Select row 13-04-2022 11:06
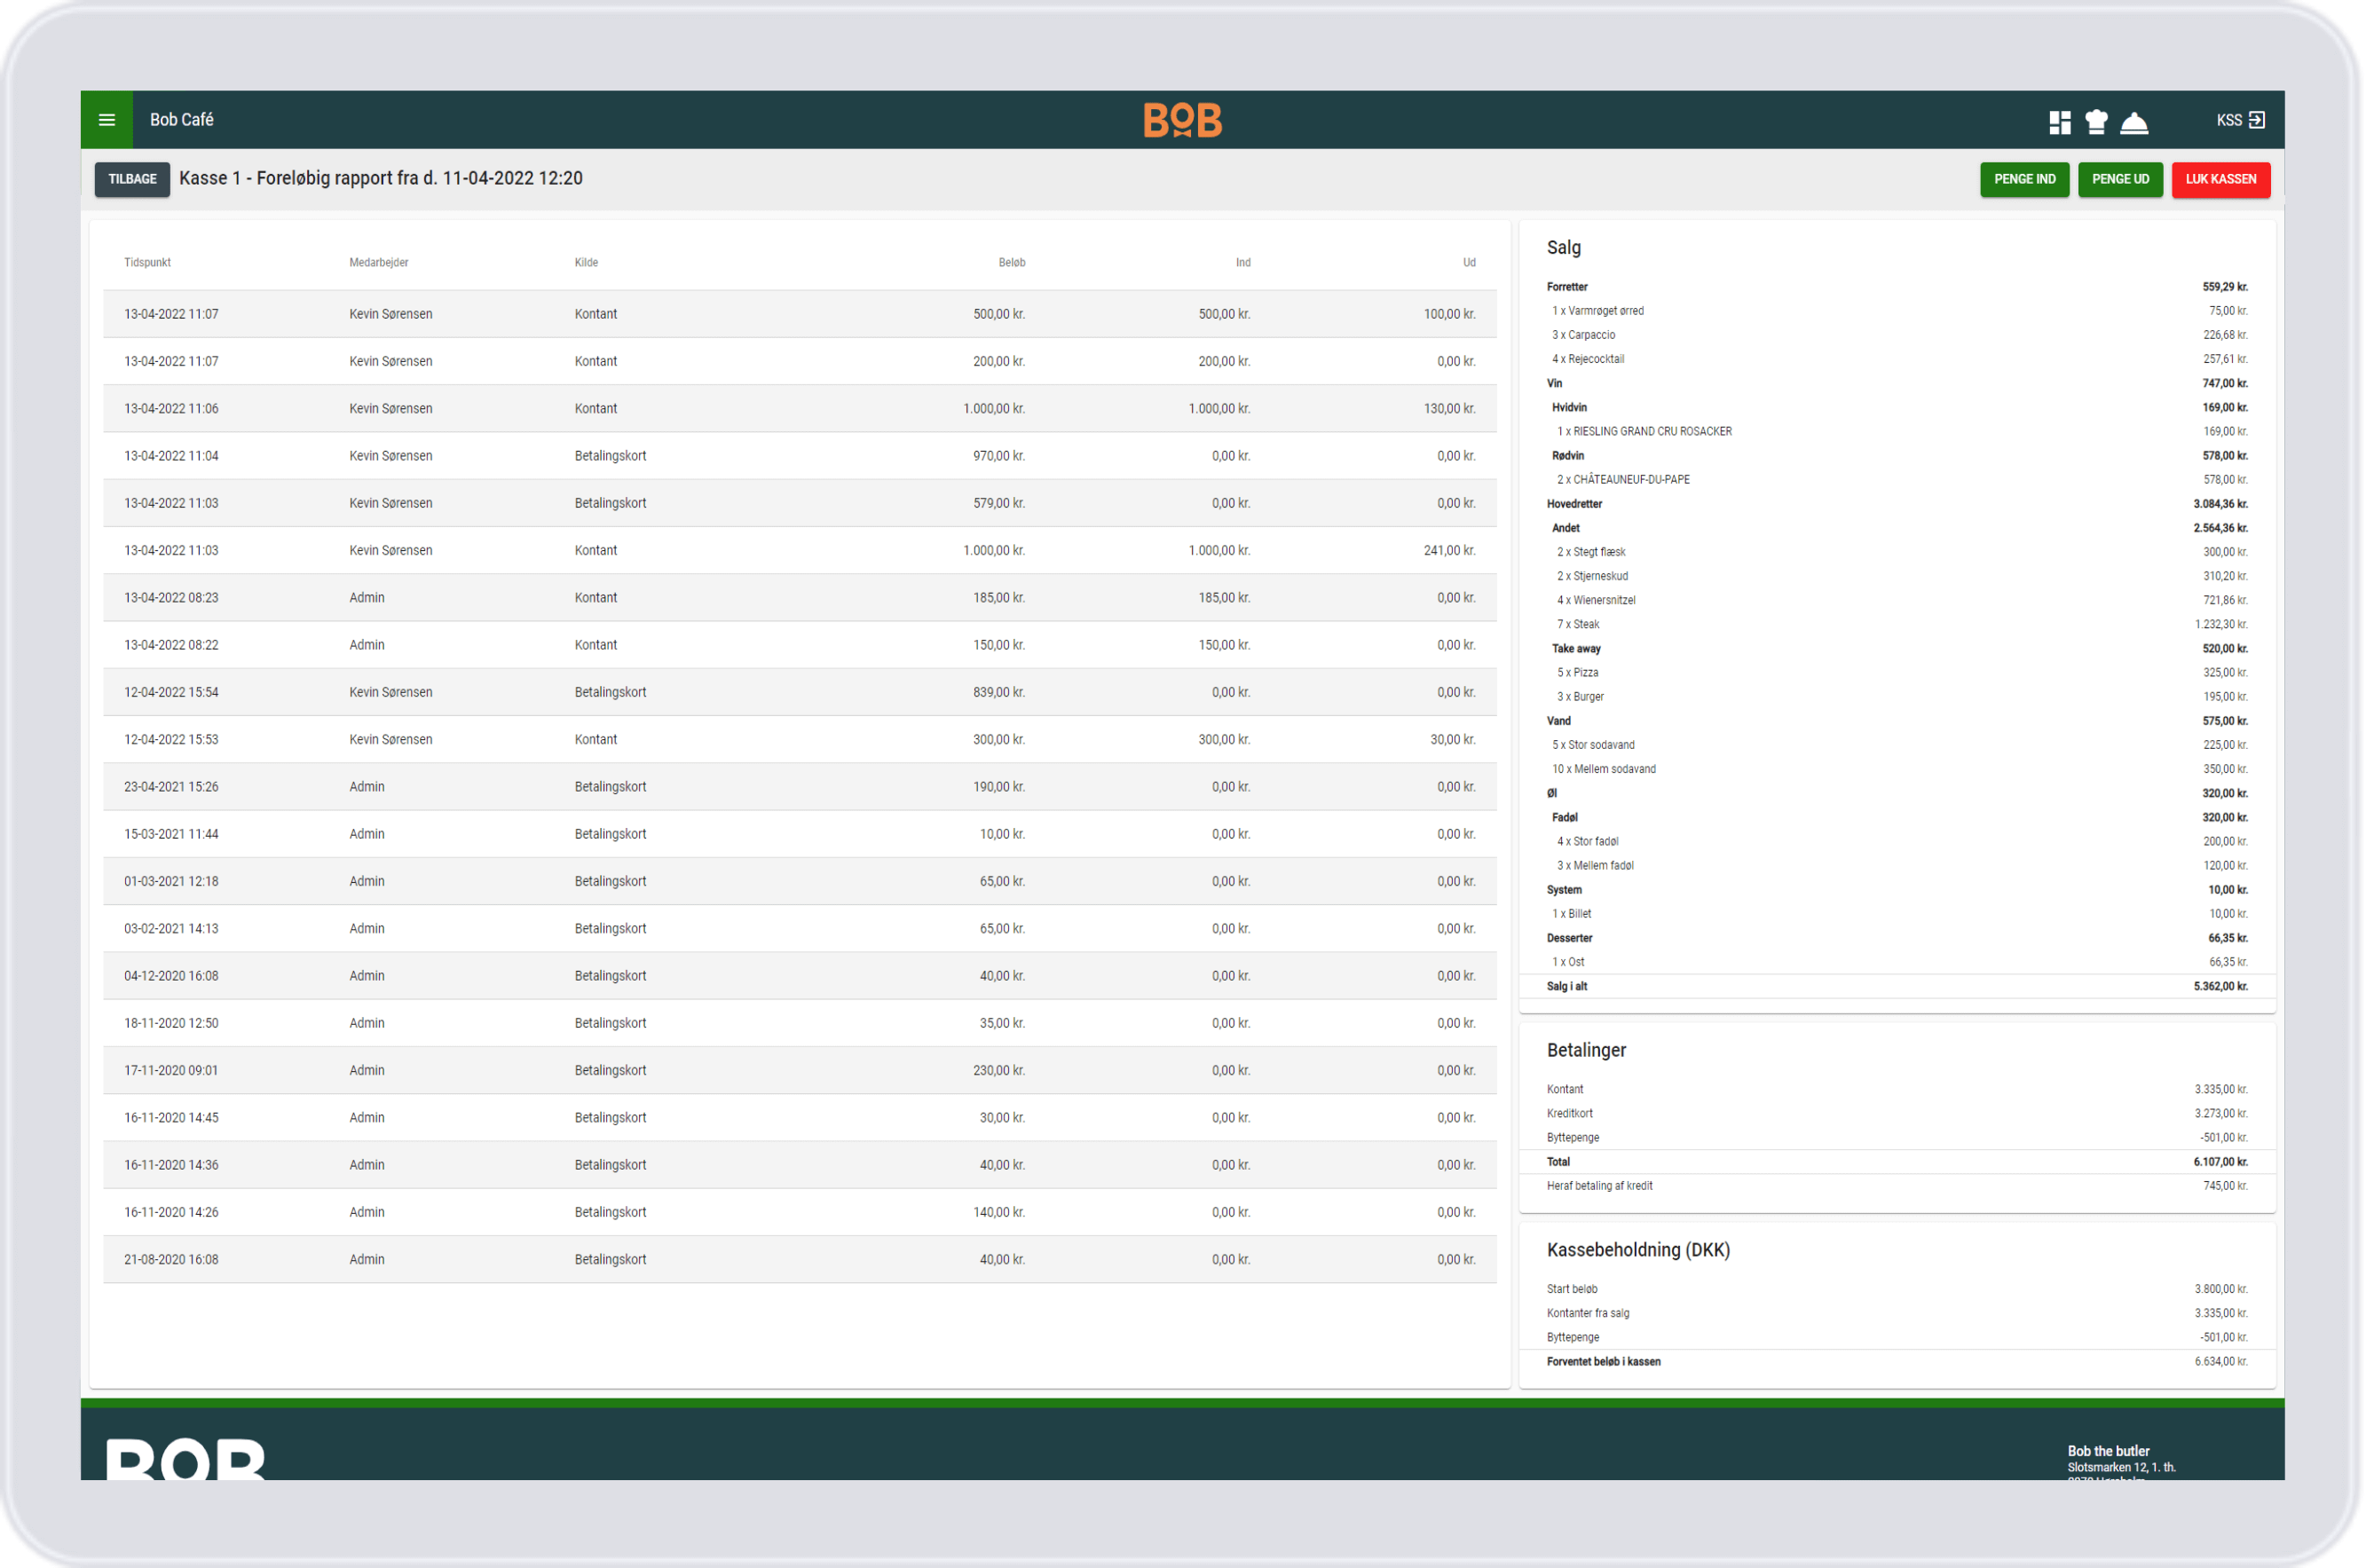The image size is (2366, 1568). point(800,409)
